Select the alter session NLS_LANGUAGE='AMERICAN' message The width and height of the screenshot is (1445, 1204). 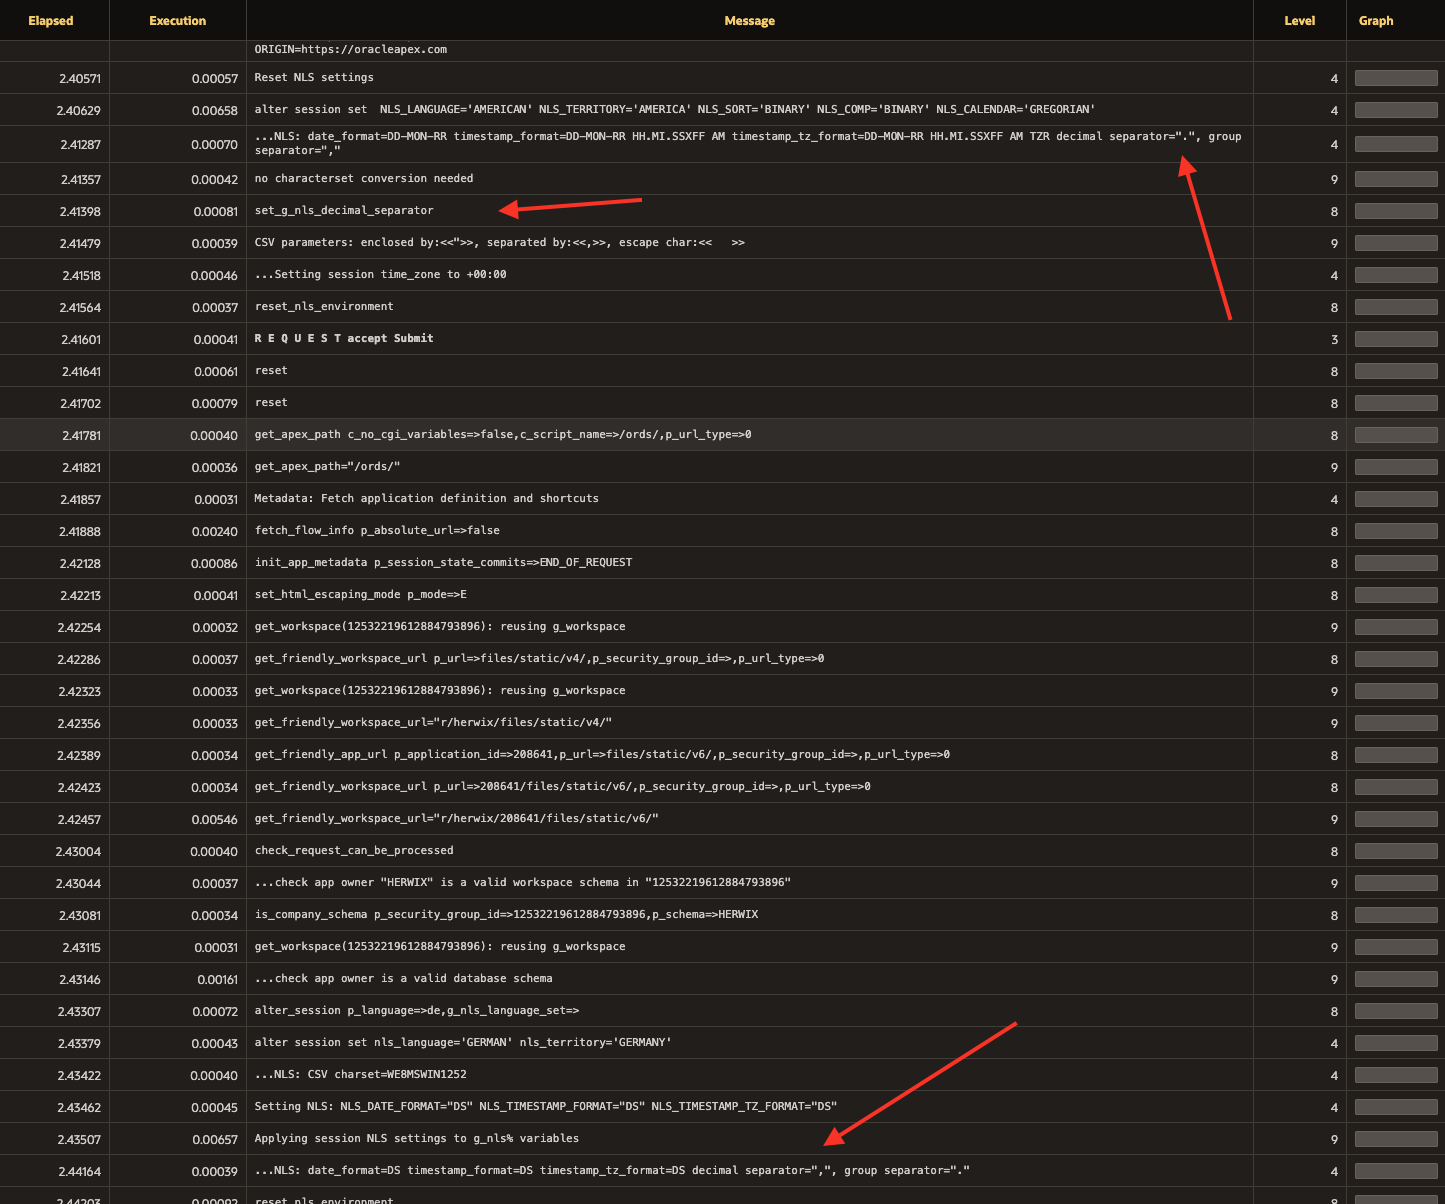674,110
